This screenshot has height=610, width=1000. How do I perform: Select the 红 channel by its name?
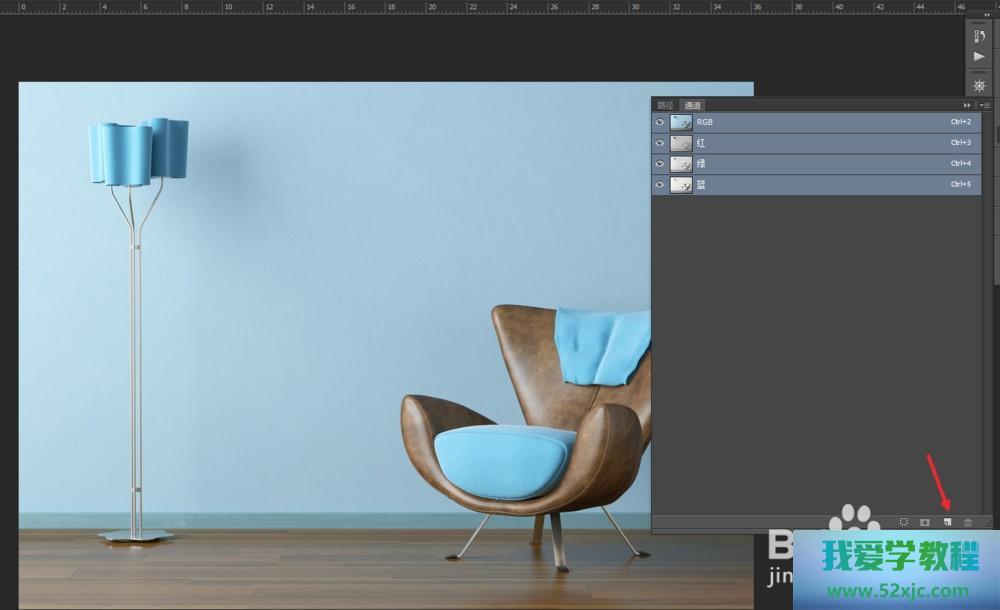[x=702, y=143]
